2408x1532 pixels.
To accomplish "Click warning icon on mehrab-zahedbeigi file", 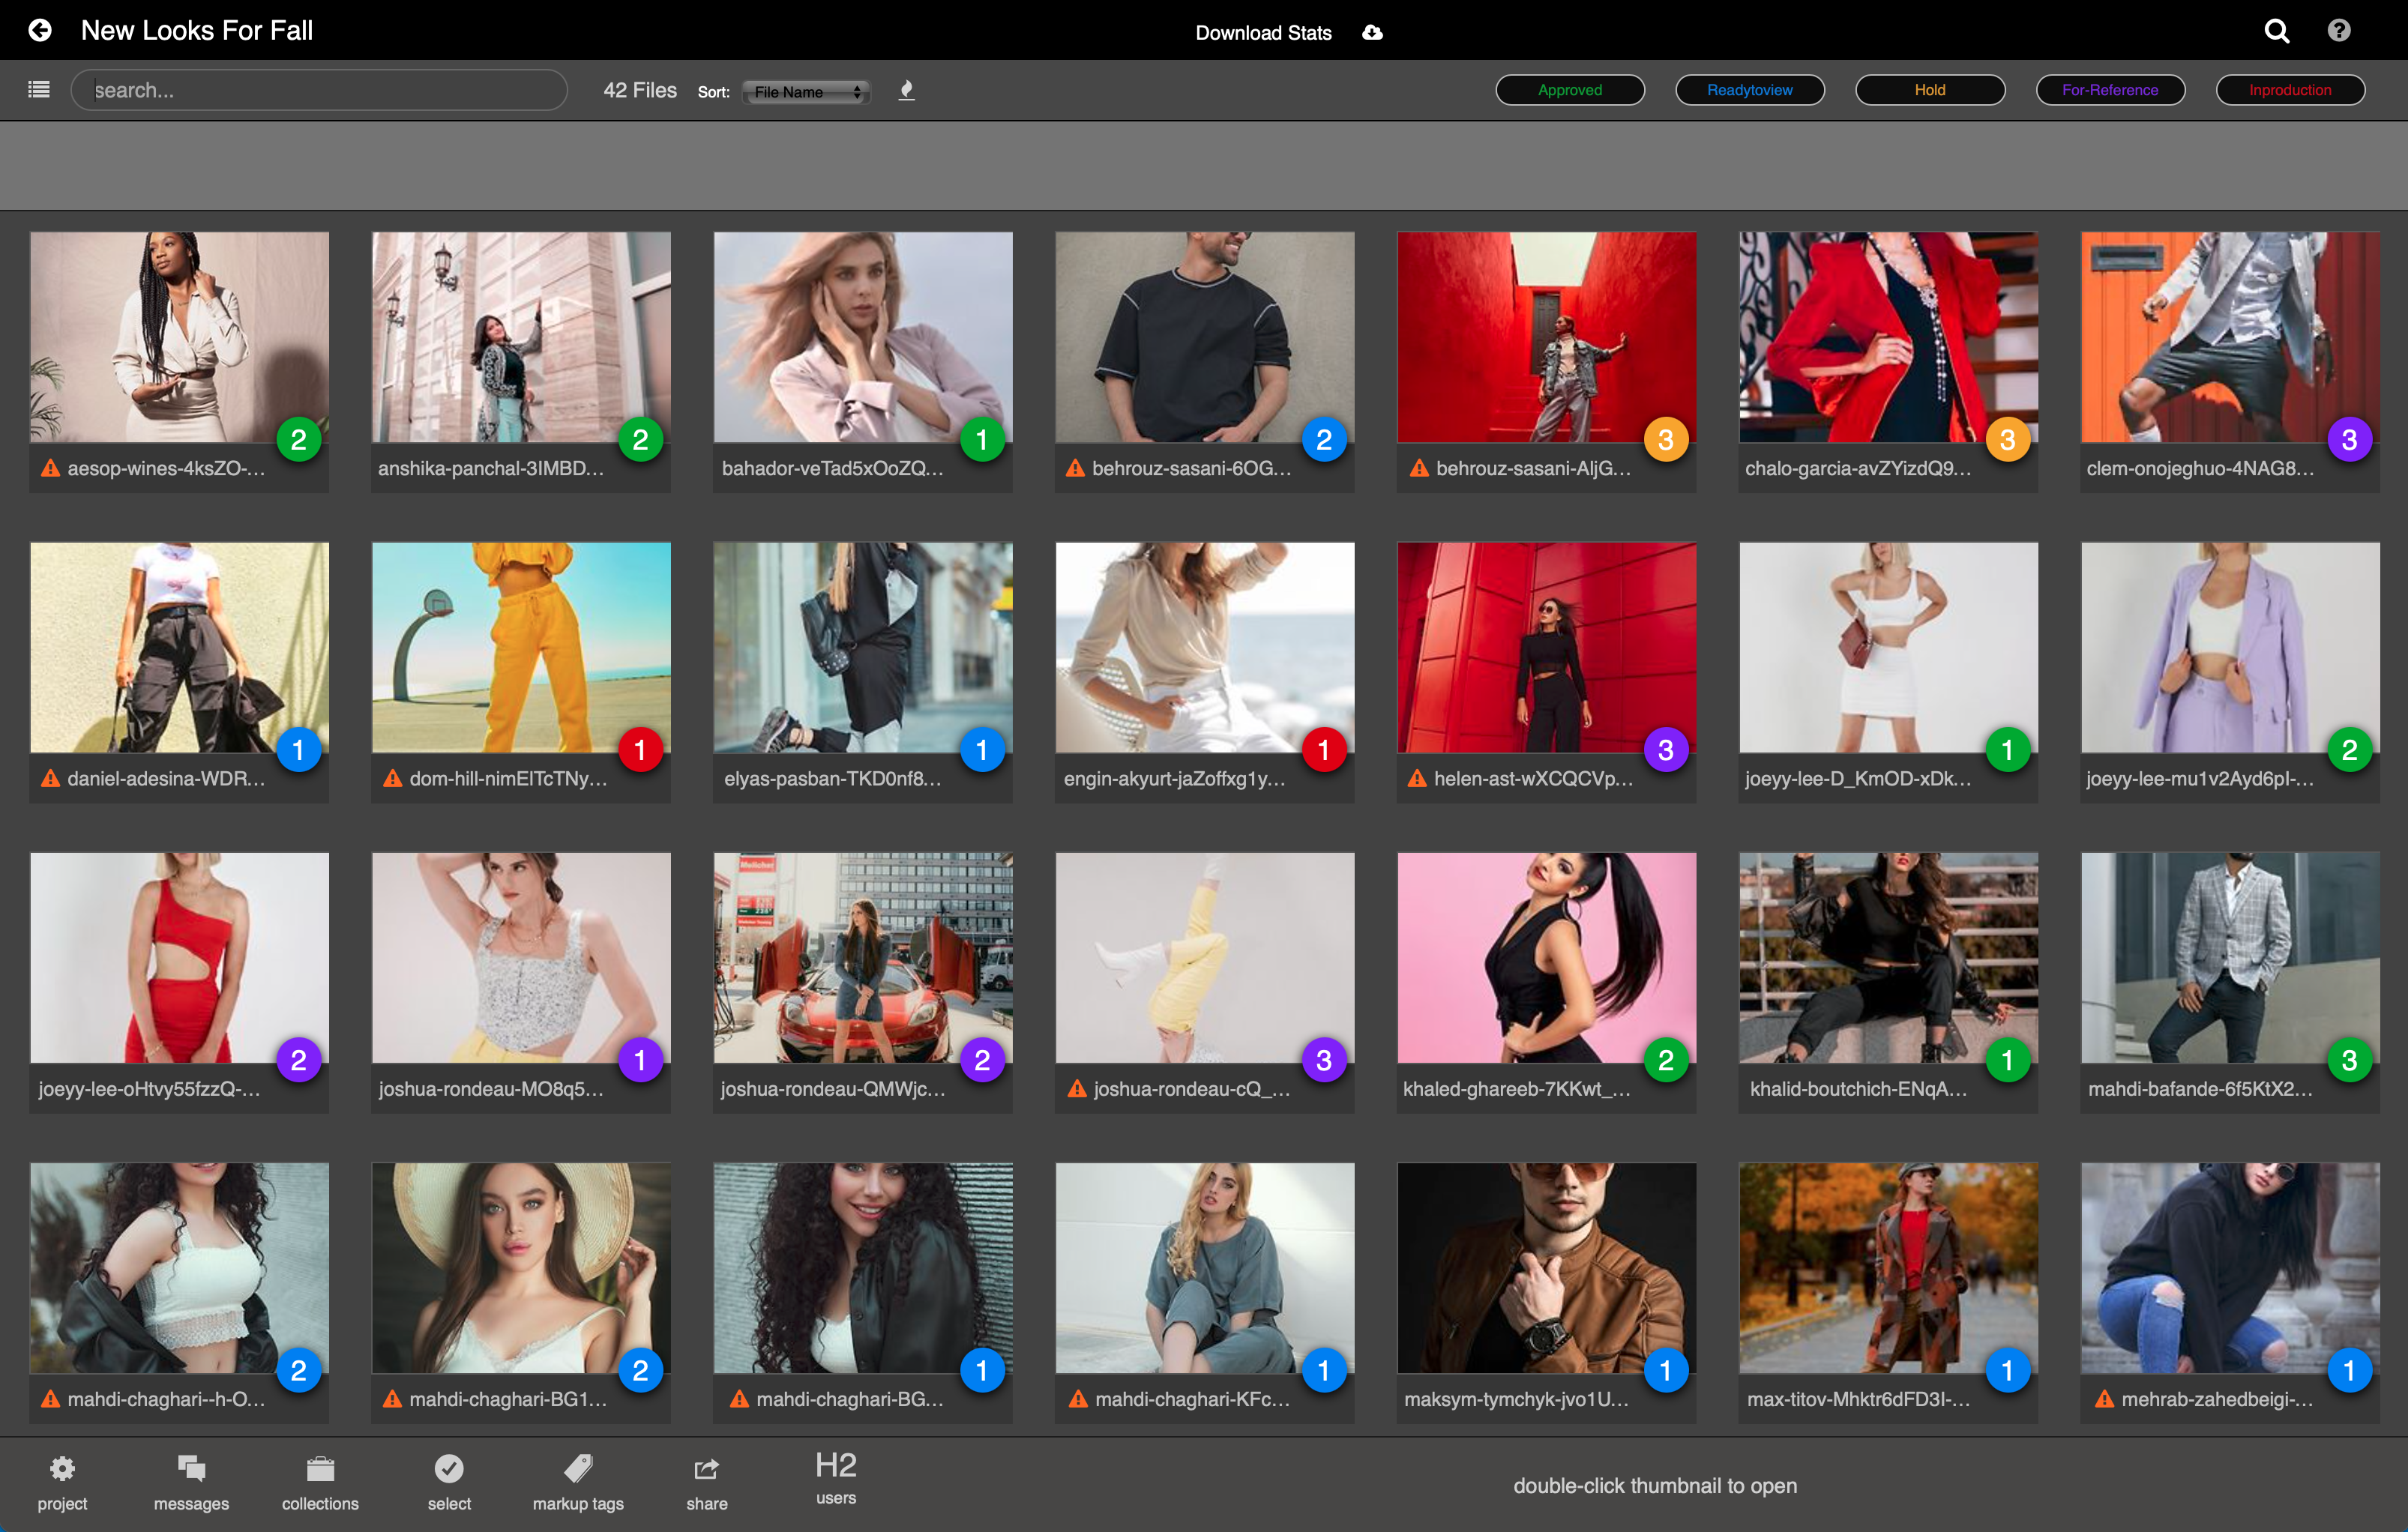I will coord(2104,1398).
